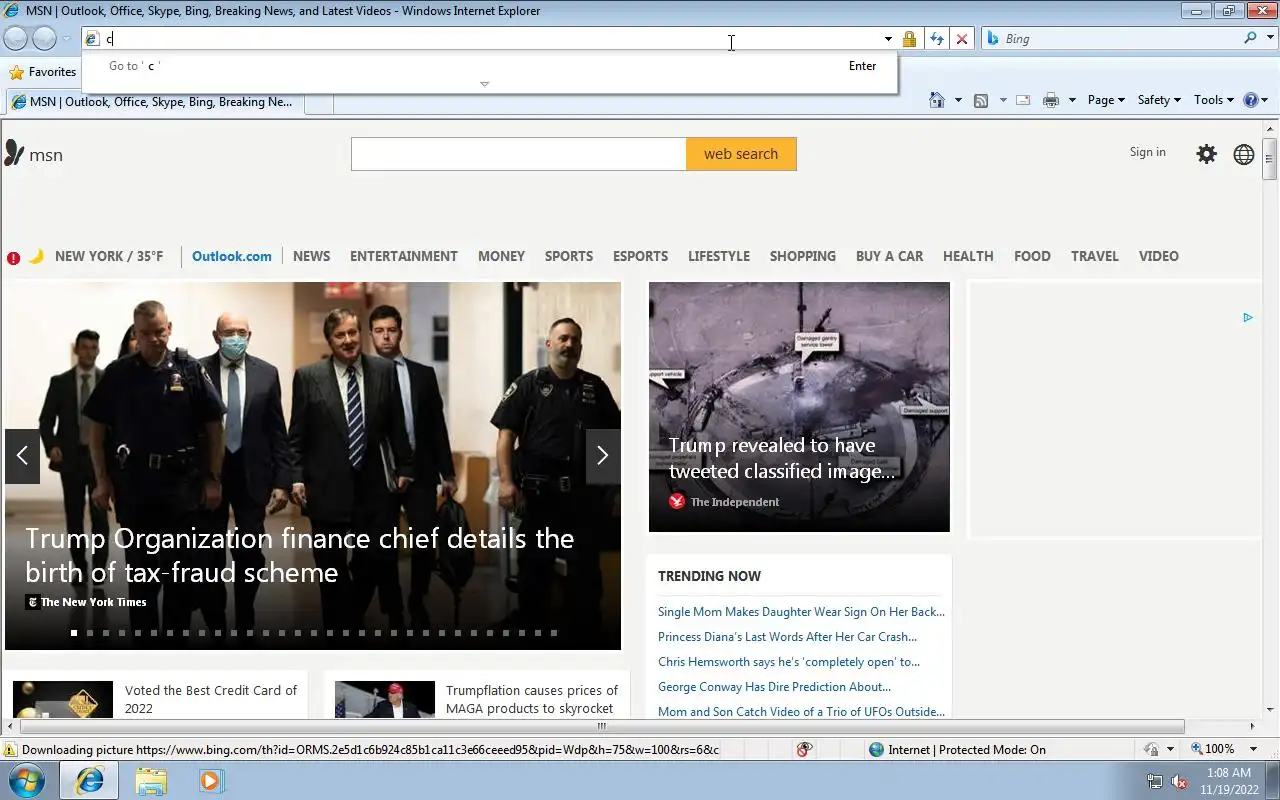The width and height of the screenshot is (1280, 800).
Task: Open a new blank tab
Action: pos(318,103)
